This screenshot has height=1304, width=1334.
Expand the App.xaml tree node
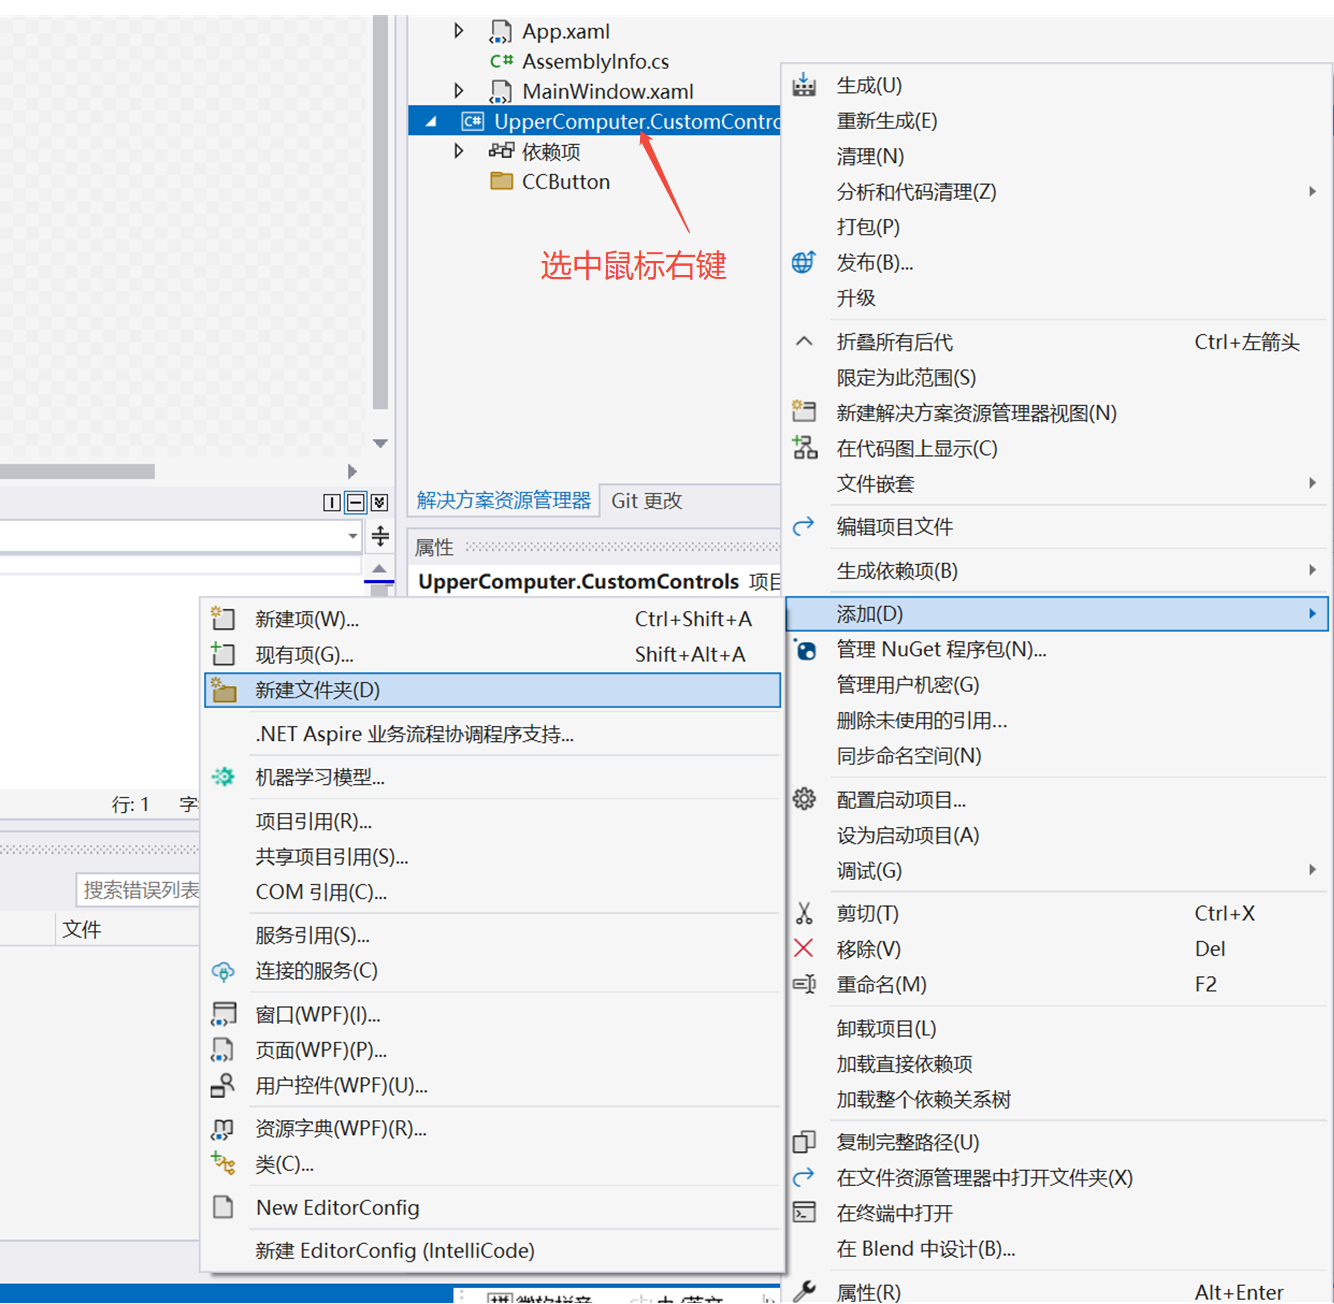[x=458, y=31]
